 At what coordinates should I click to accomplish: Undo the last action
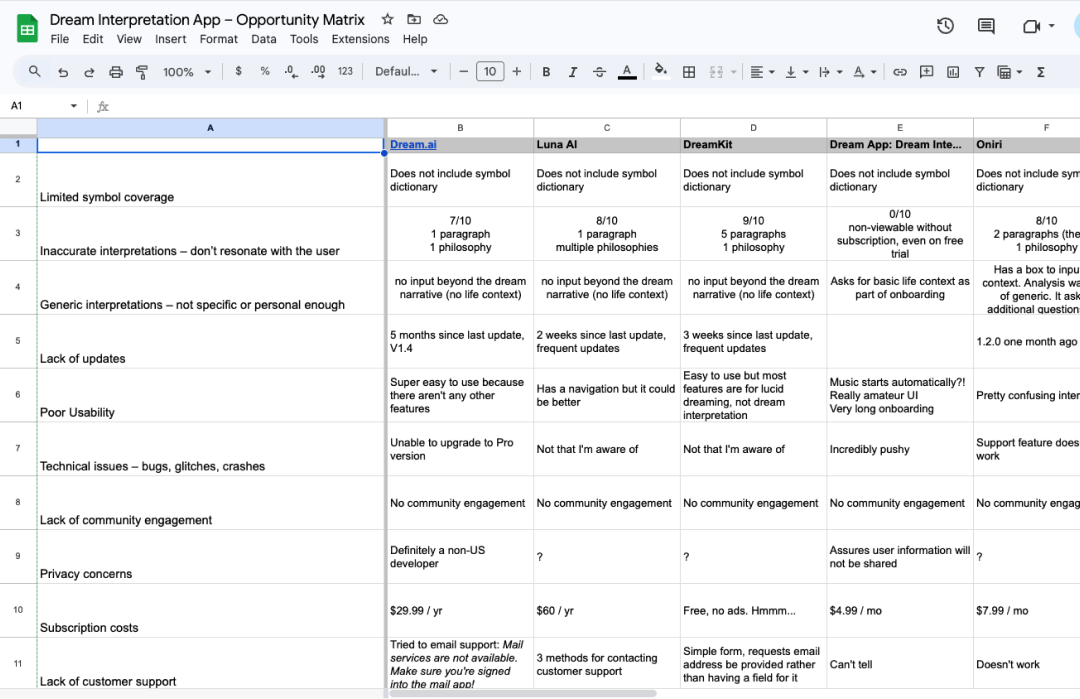63,72
